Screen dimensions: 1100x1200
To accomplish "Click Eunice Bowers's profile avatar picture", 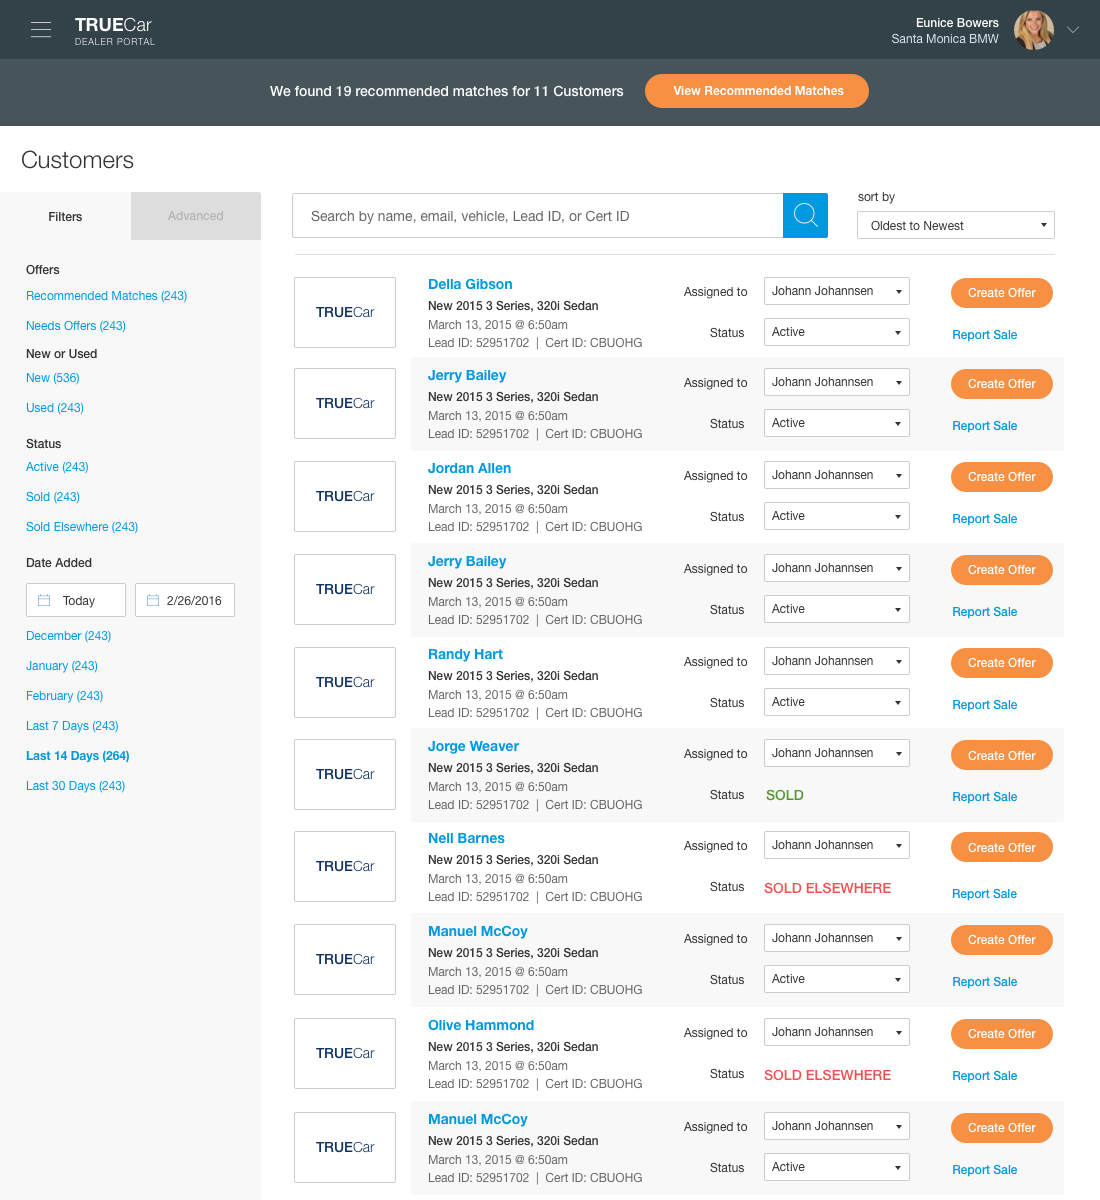I will 1033,30.
